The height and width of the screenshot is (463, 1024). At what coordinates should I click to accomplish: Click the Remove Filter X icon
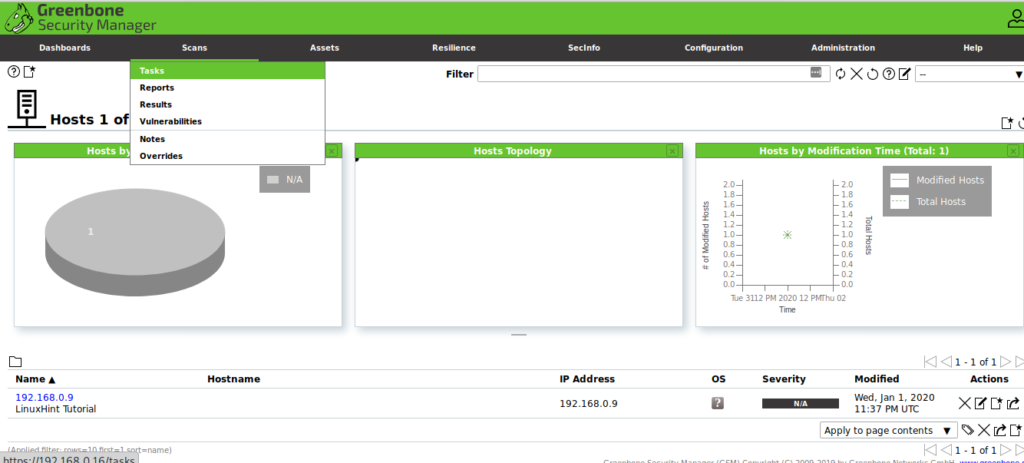tap(856, 74)
